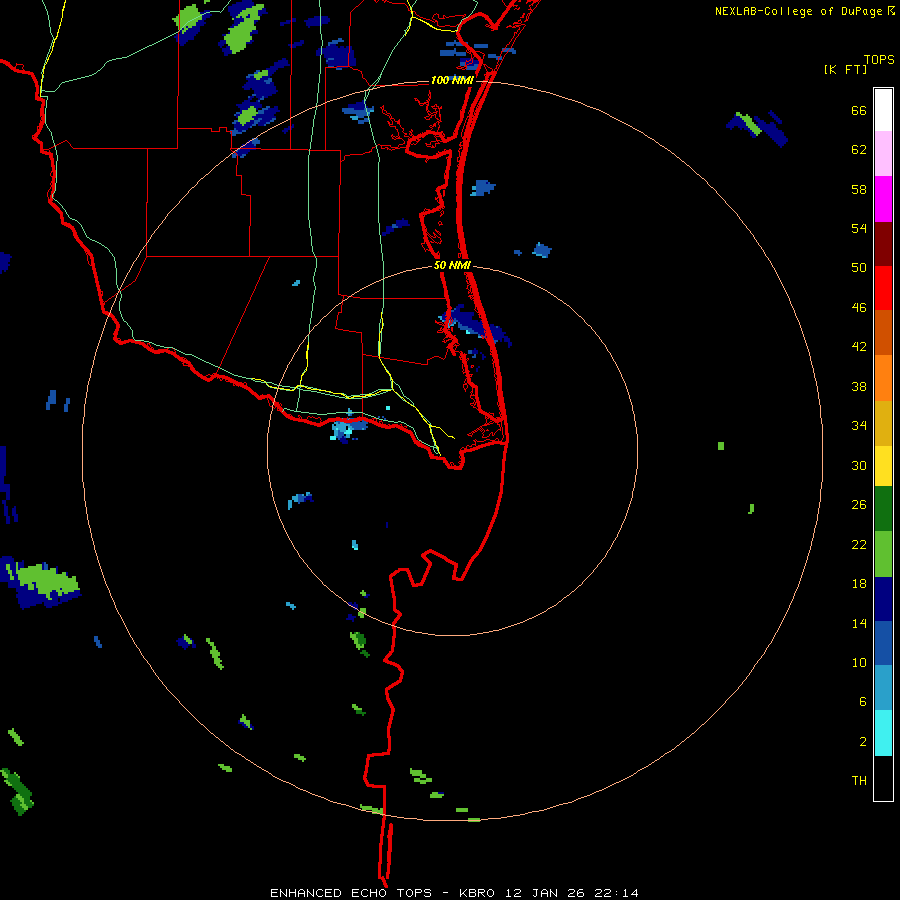
Task: Click the '46' legend value
Action: [859, 307]
